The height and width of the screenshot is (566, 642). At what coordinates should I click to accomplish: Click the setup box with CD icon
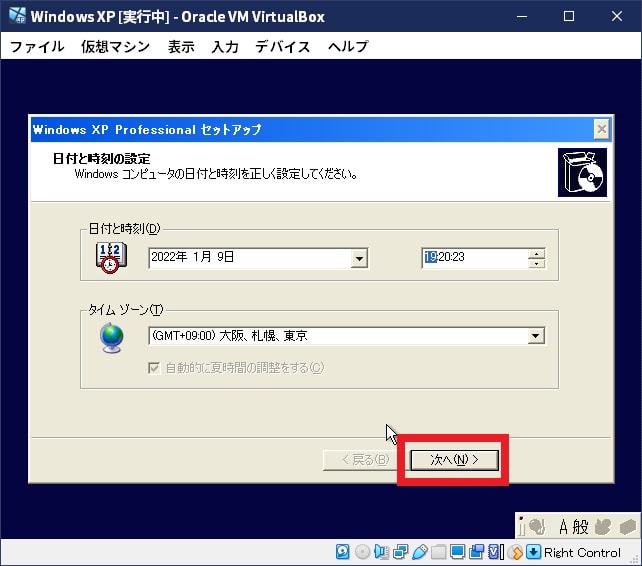click(x=582, y=172)
